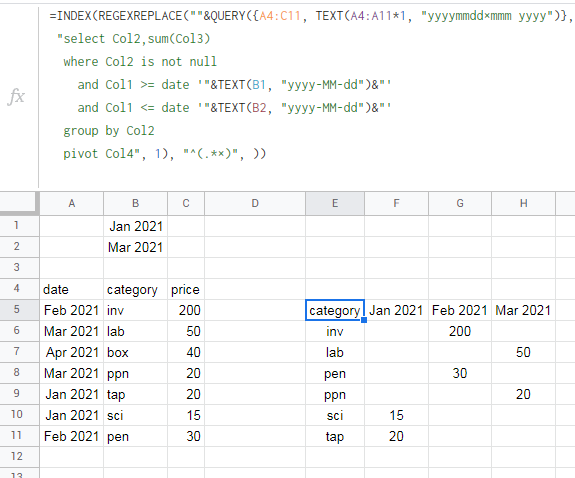Screen dimensions: 575x478
Task: Click cell C10 value 15
Action: 186,415
